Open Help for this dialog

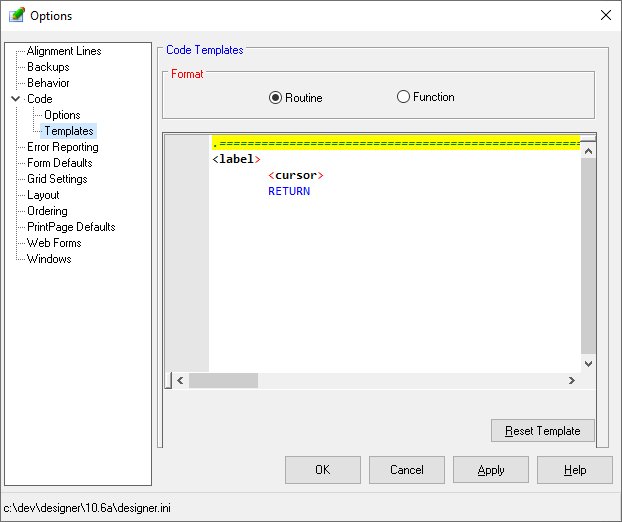[x=574, y=470]
